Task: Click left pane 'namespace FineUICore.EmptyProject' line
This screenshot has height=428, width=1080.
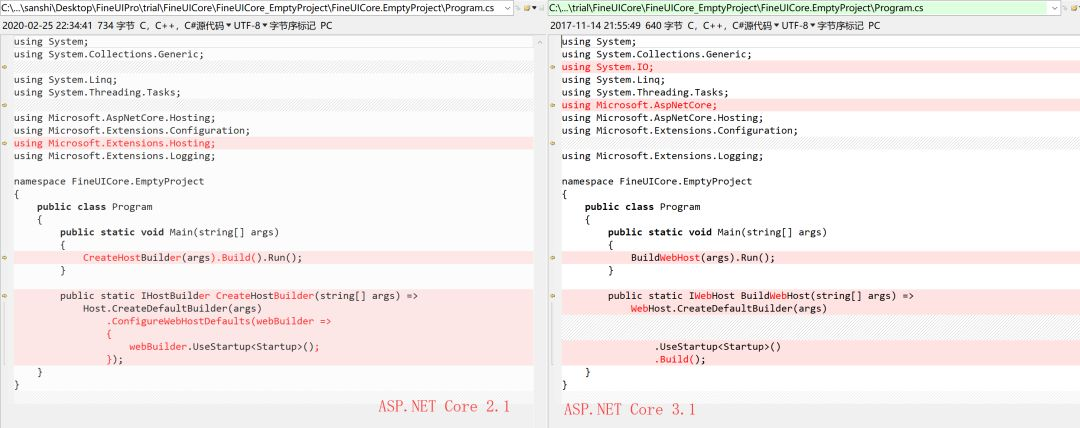Action: (x=109, y=181)
